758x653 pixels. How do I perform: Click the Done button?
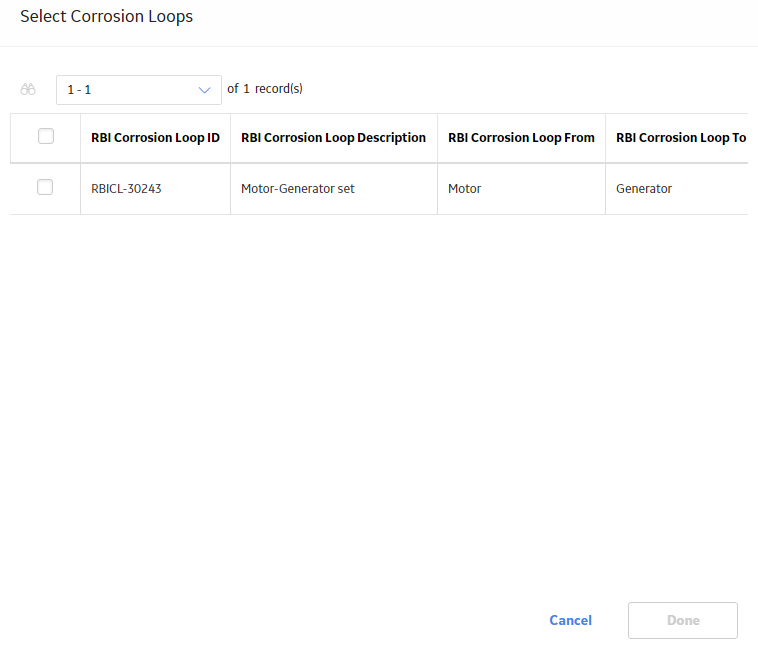coord(683,620)
